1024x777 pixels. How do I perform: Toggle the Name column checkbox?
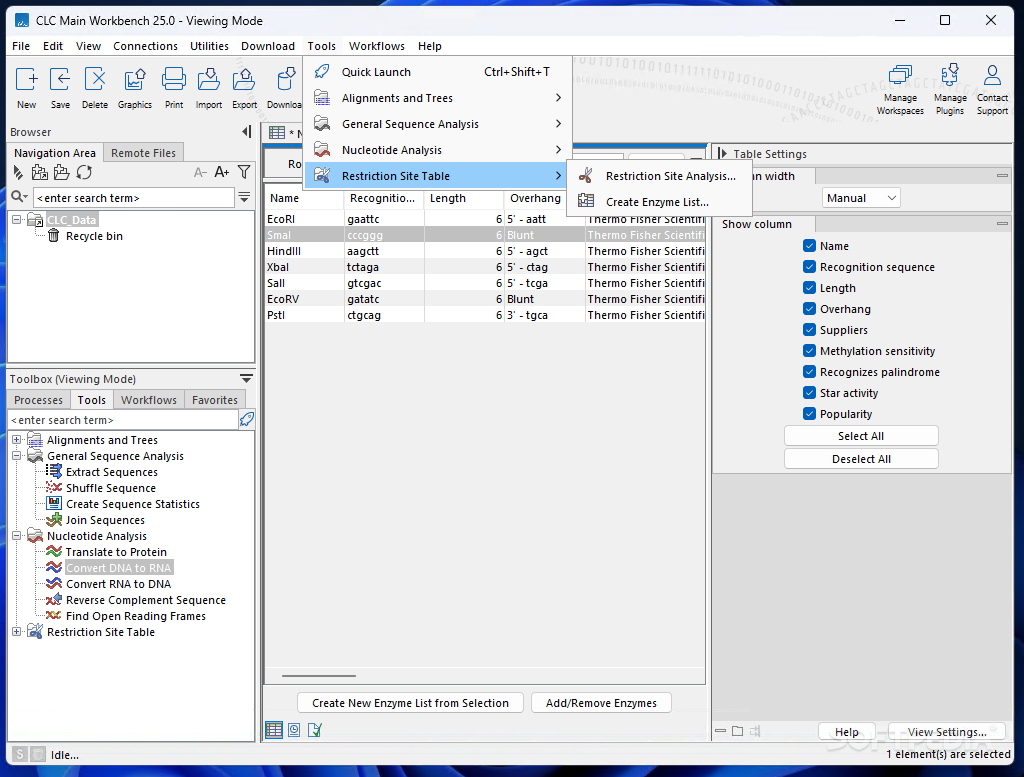(809, 246)
